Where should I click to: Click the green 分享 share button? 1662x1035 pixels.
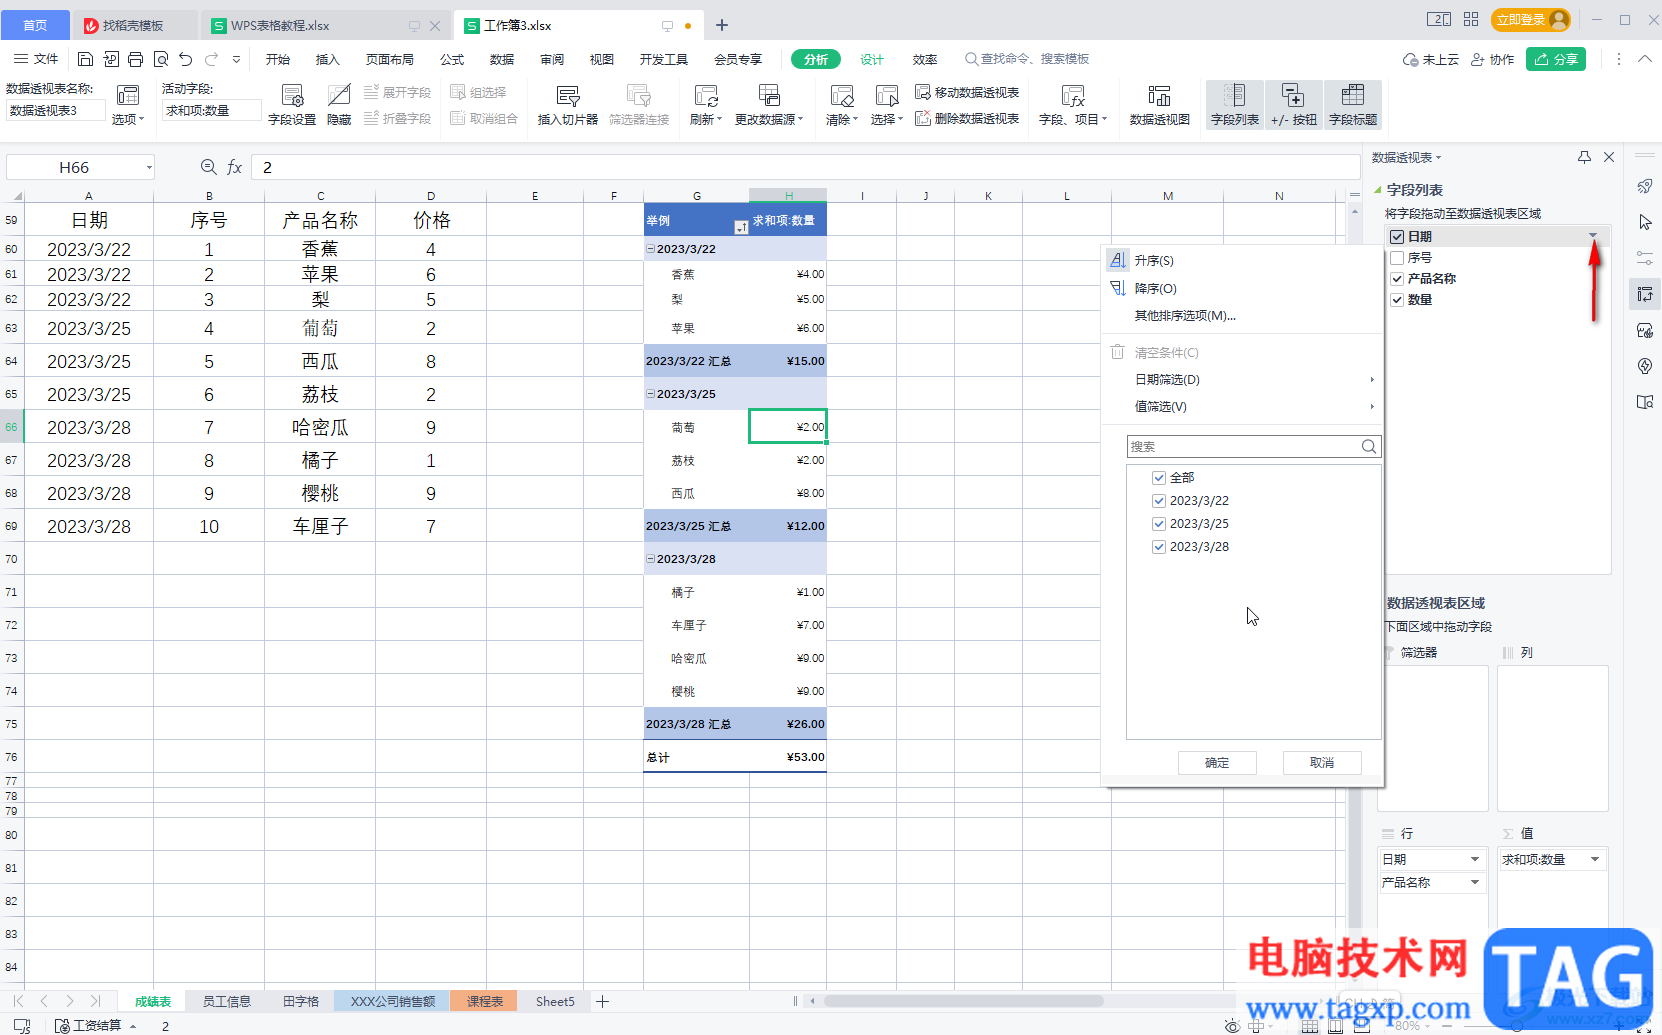coord(1556,59)
